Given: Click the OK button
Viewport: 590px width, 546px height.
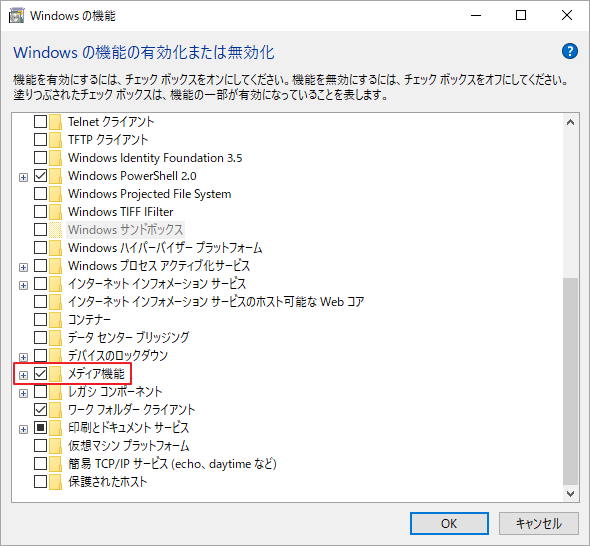Looking at the screenshot, I should click(x=449, y=523).
